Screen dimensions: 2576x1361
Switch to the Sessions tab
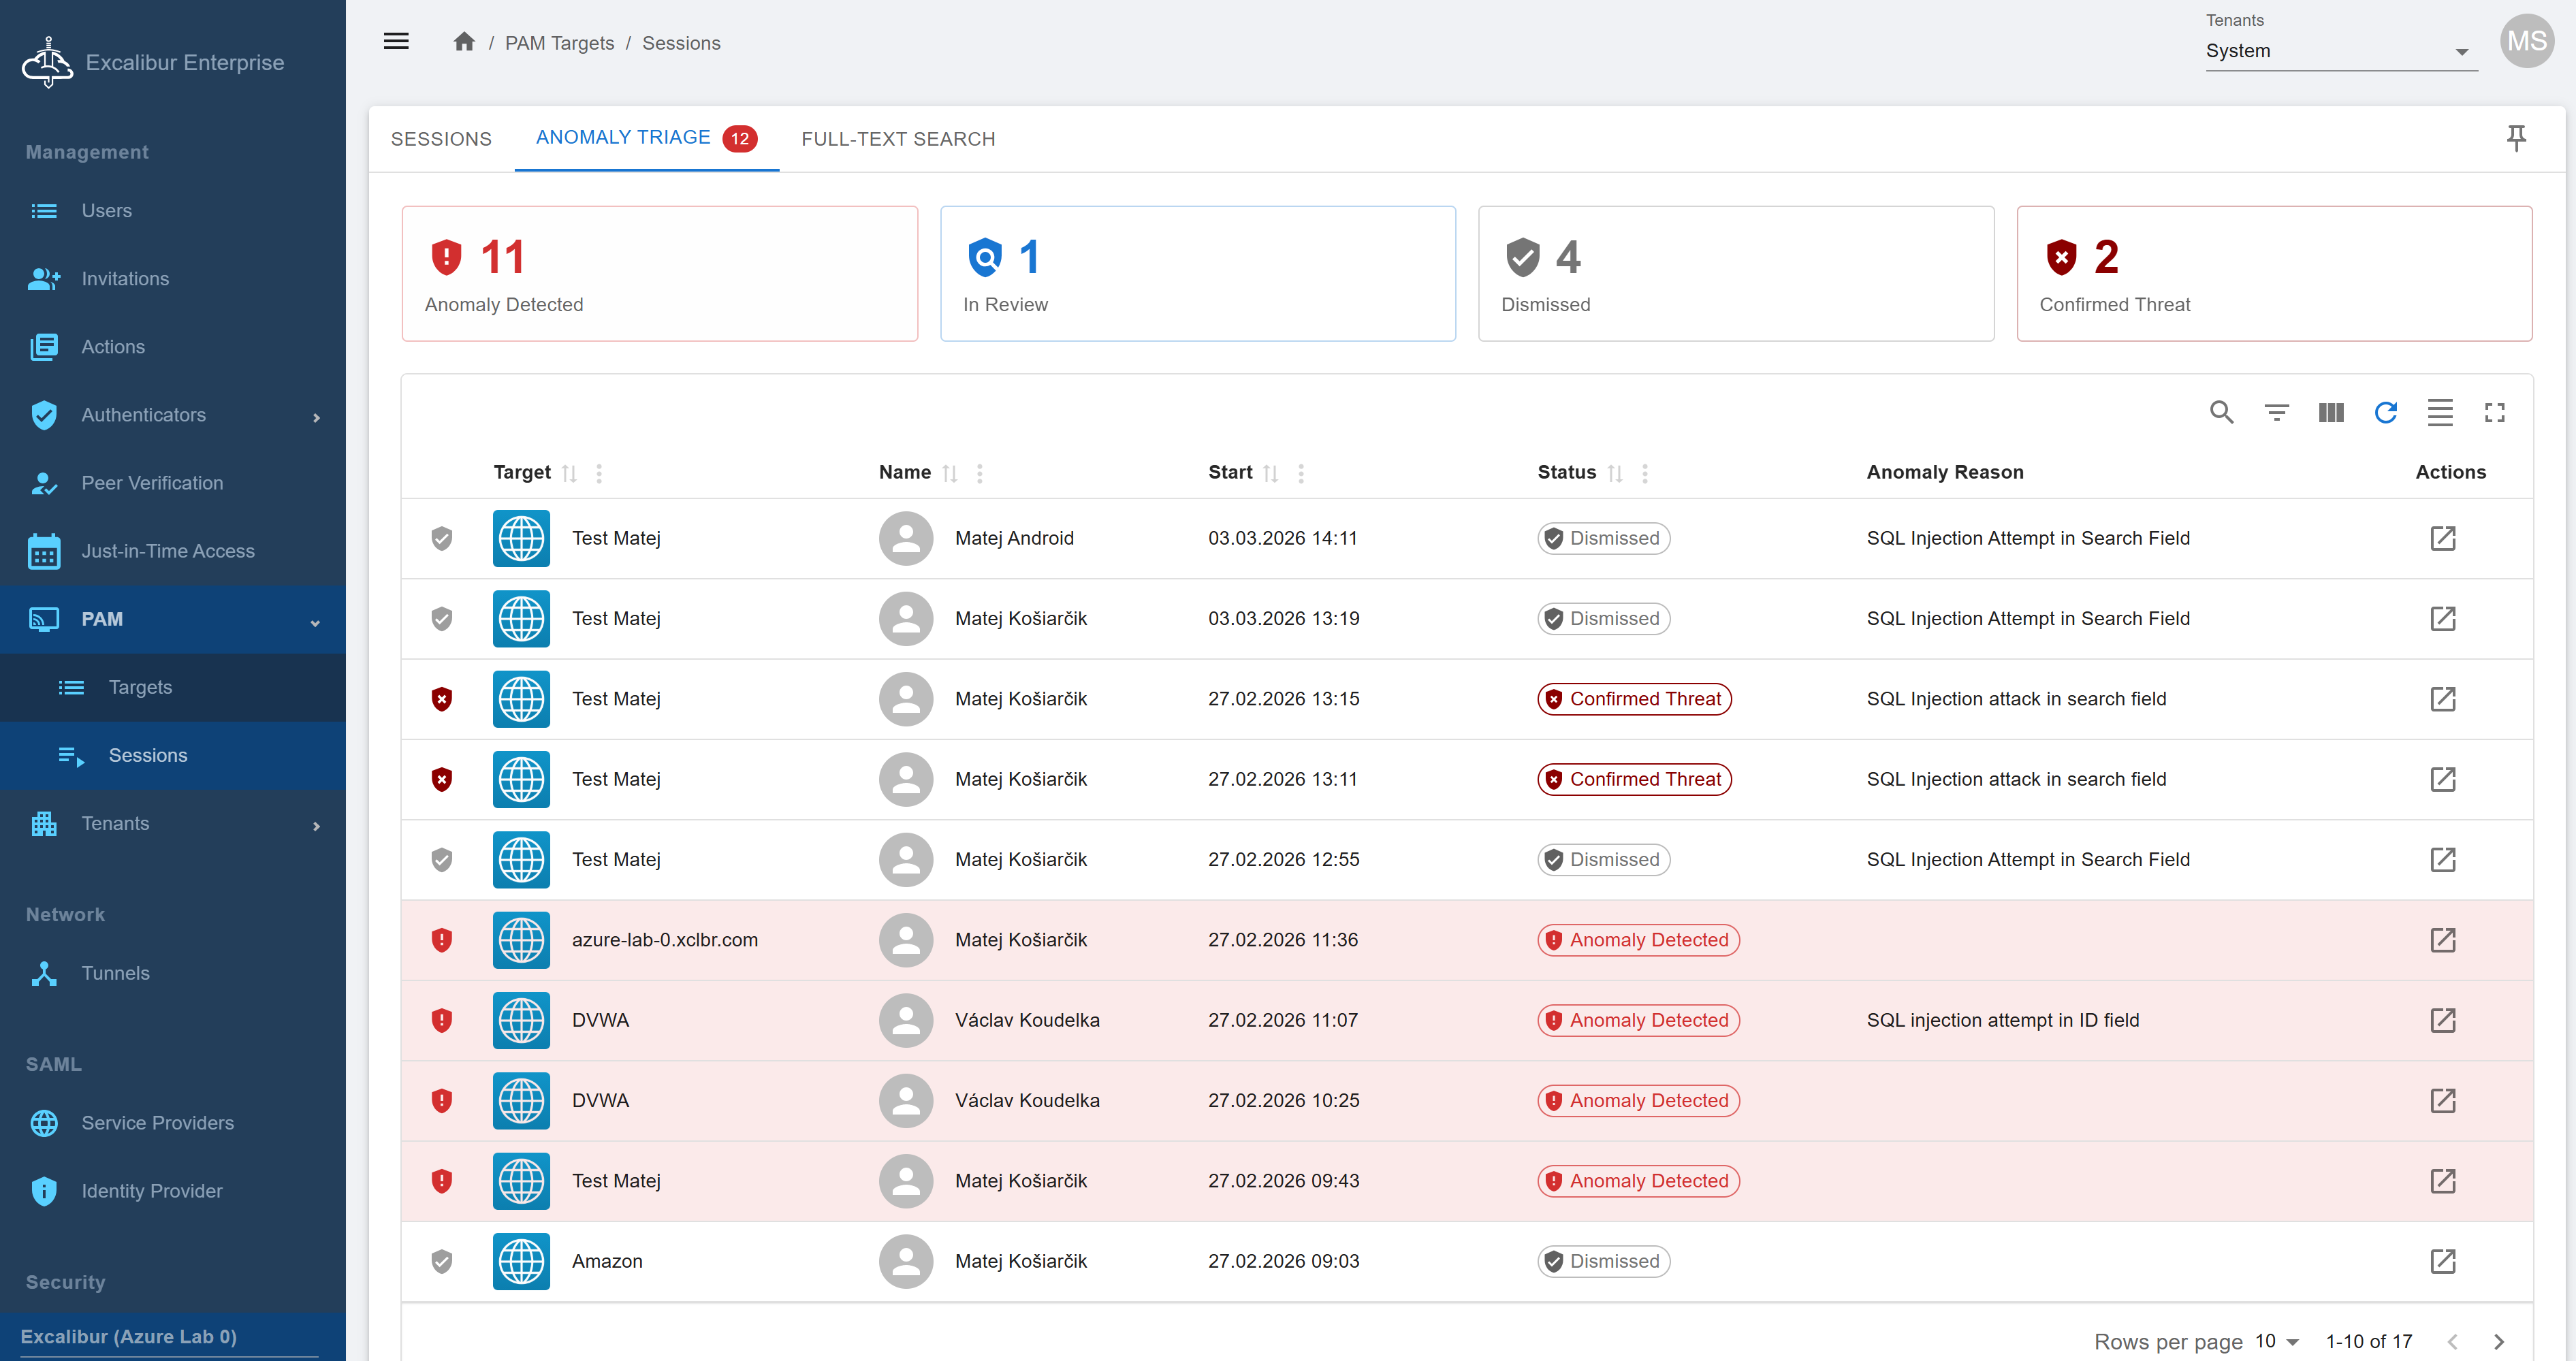tap(441, 139)
